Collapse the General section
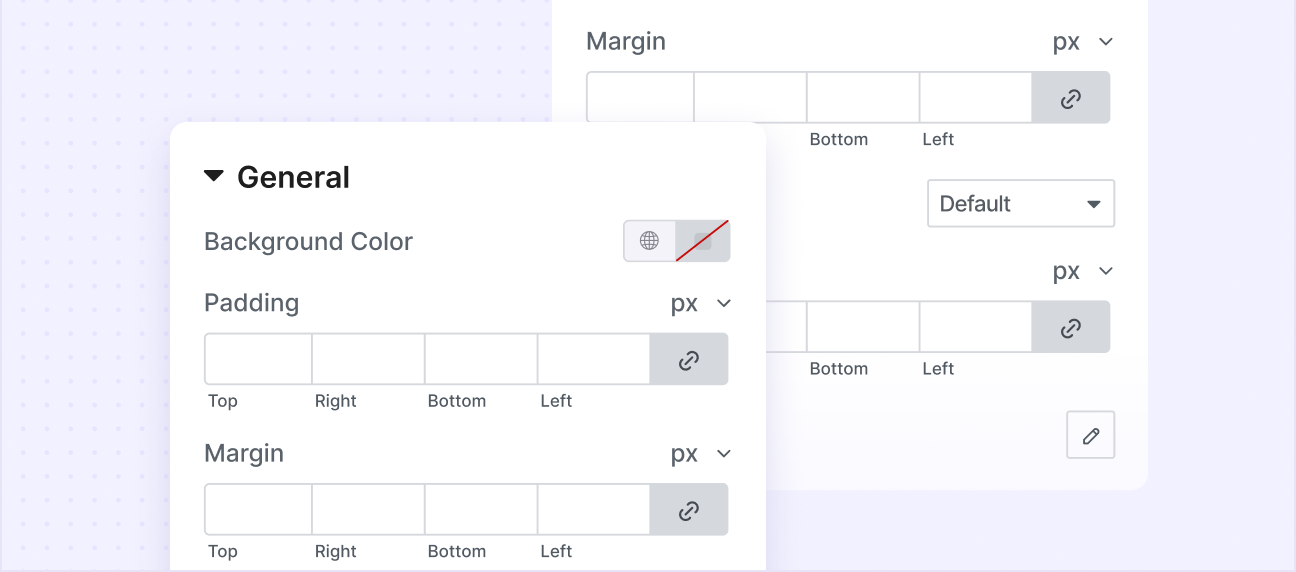 point(213,177)
